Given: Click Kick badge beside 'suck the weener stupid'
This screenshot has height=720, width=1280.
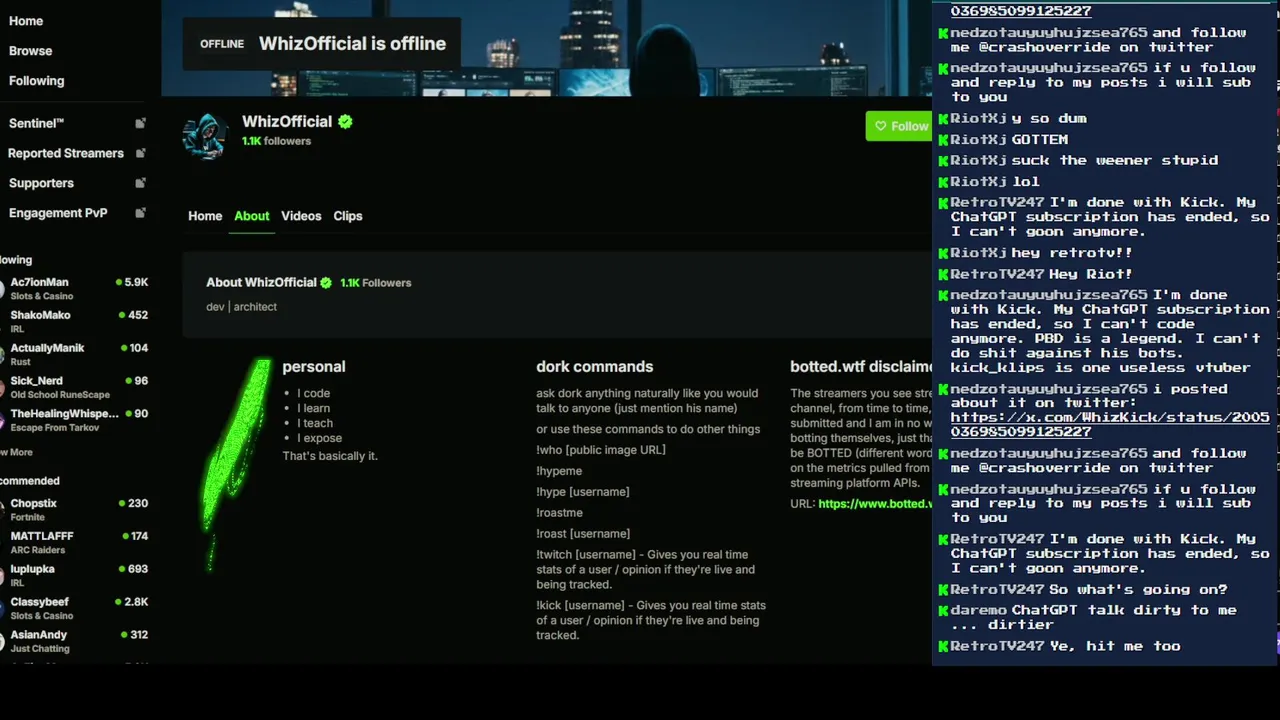Looking at the screenshot, I should [942, 160].
